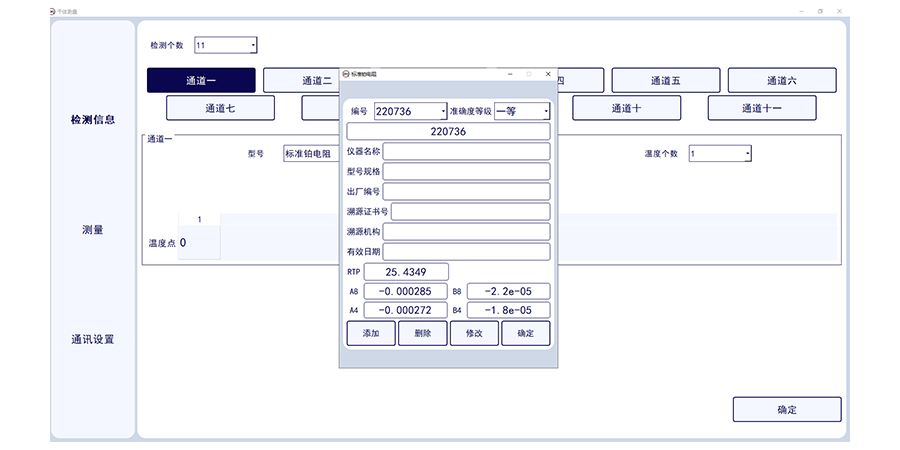
Task: Switch to 通道一 channel tab
Action: pos(201,80)
